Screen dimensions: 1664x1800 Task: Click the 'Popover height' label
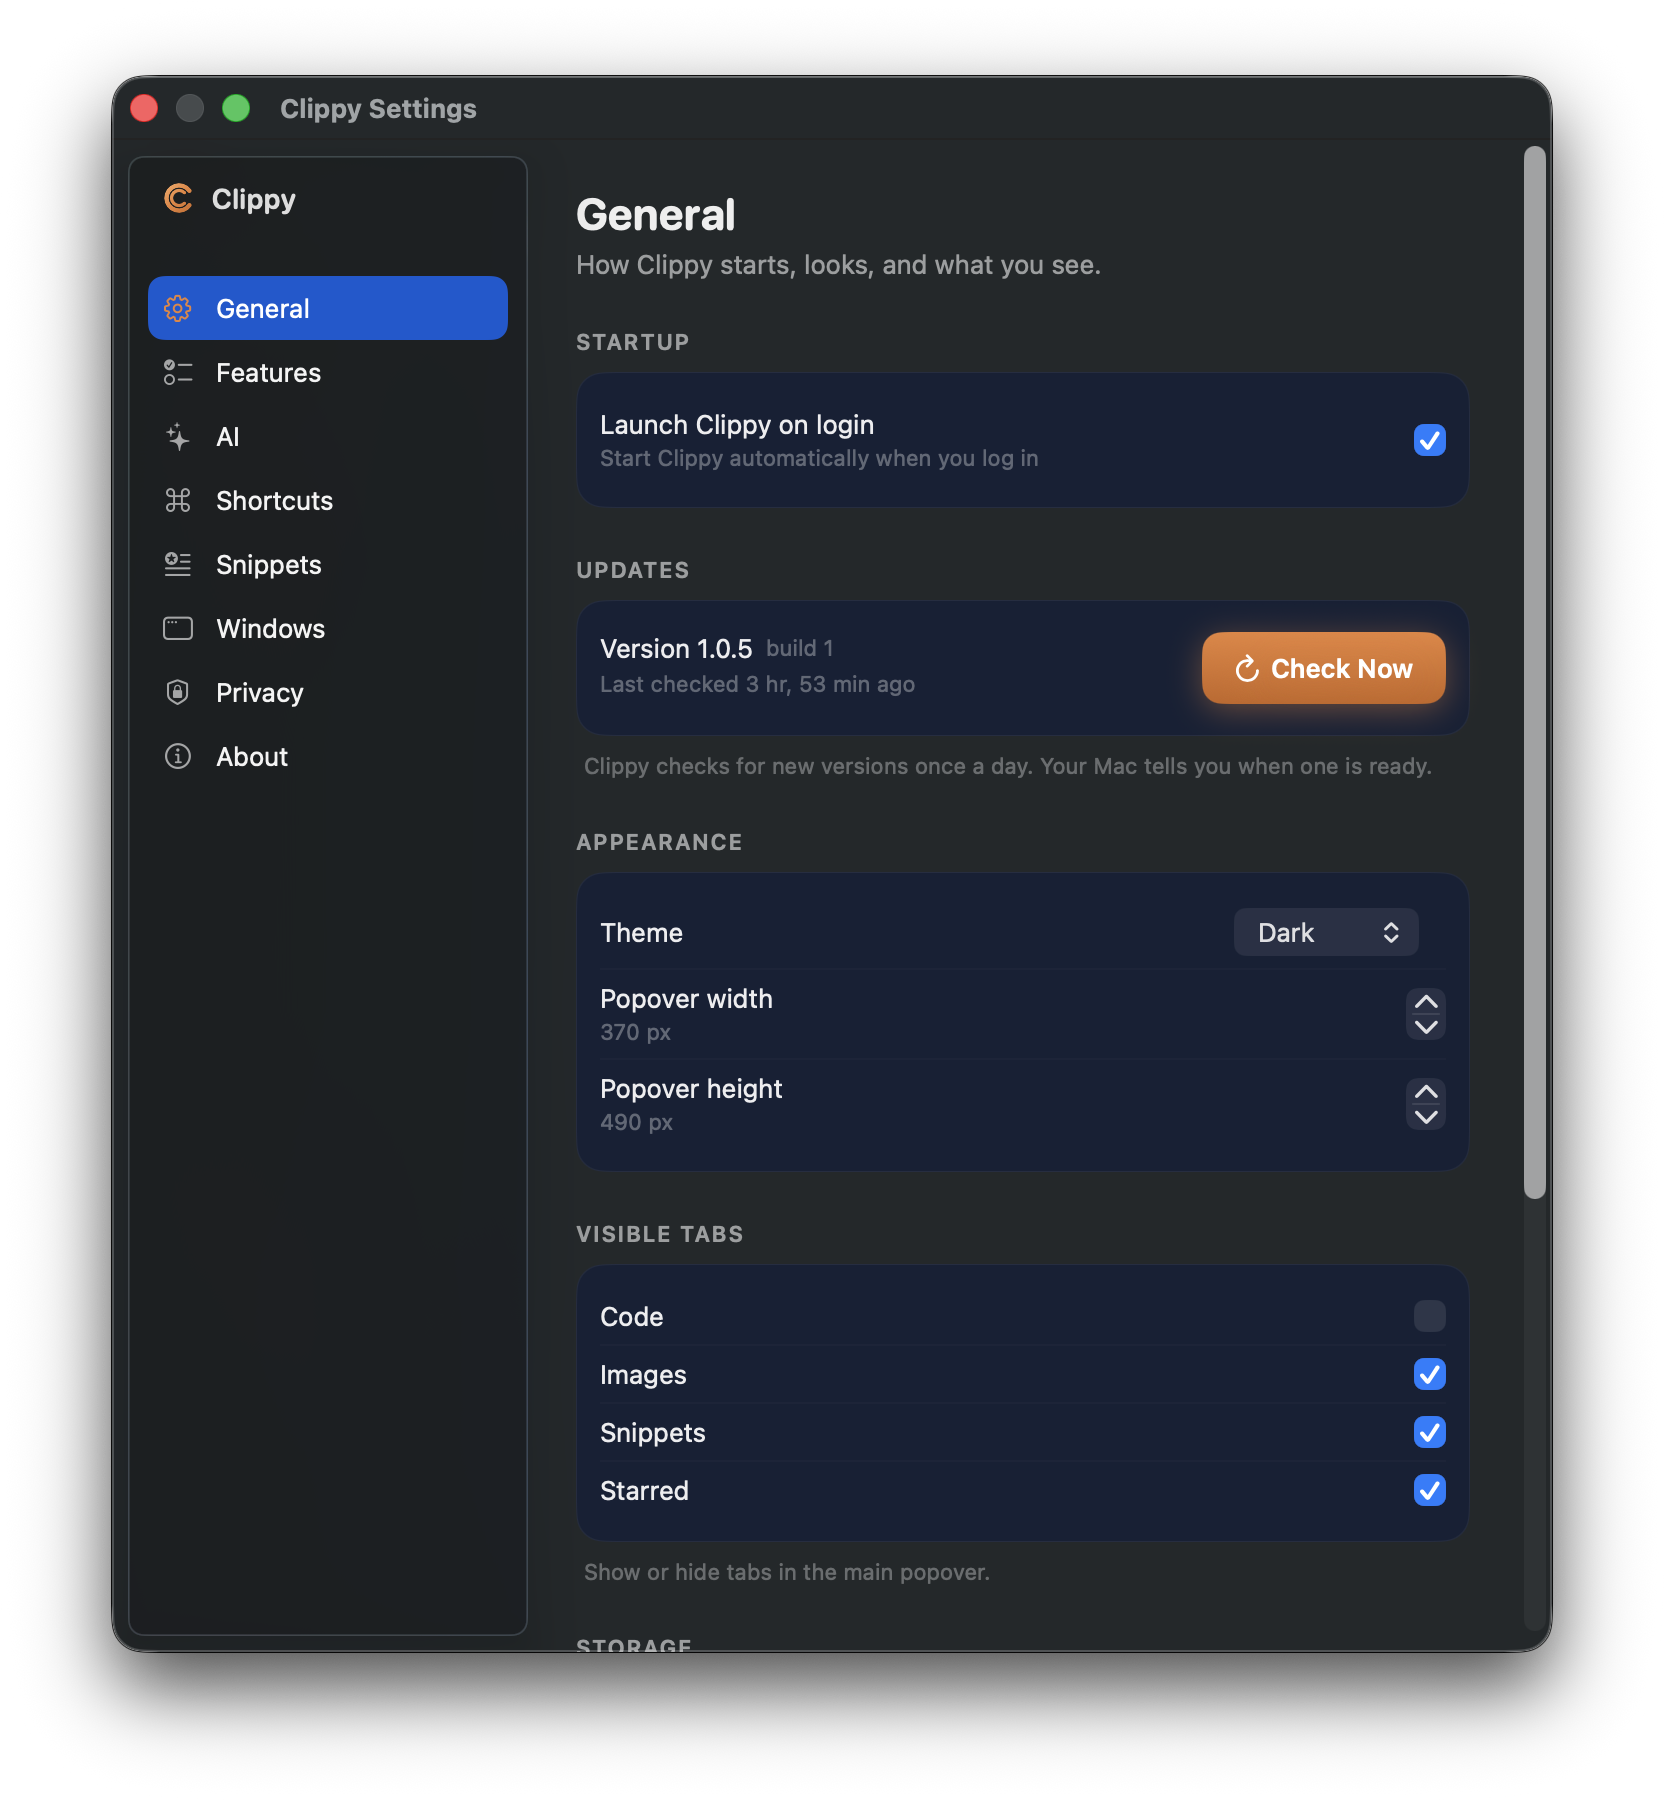click(x=691, y=1089)
